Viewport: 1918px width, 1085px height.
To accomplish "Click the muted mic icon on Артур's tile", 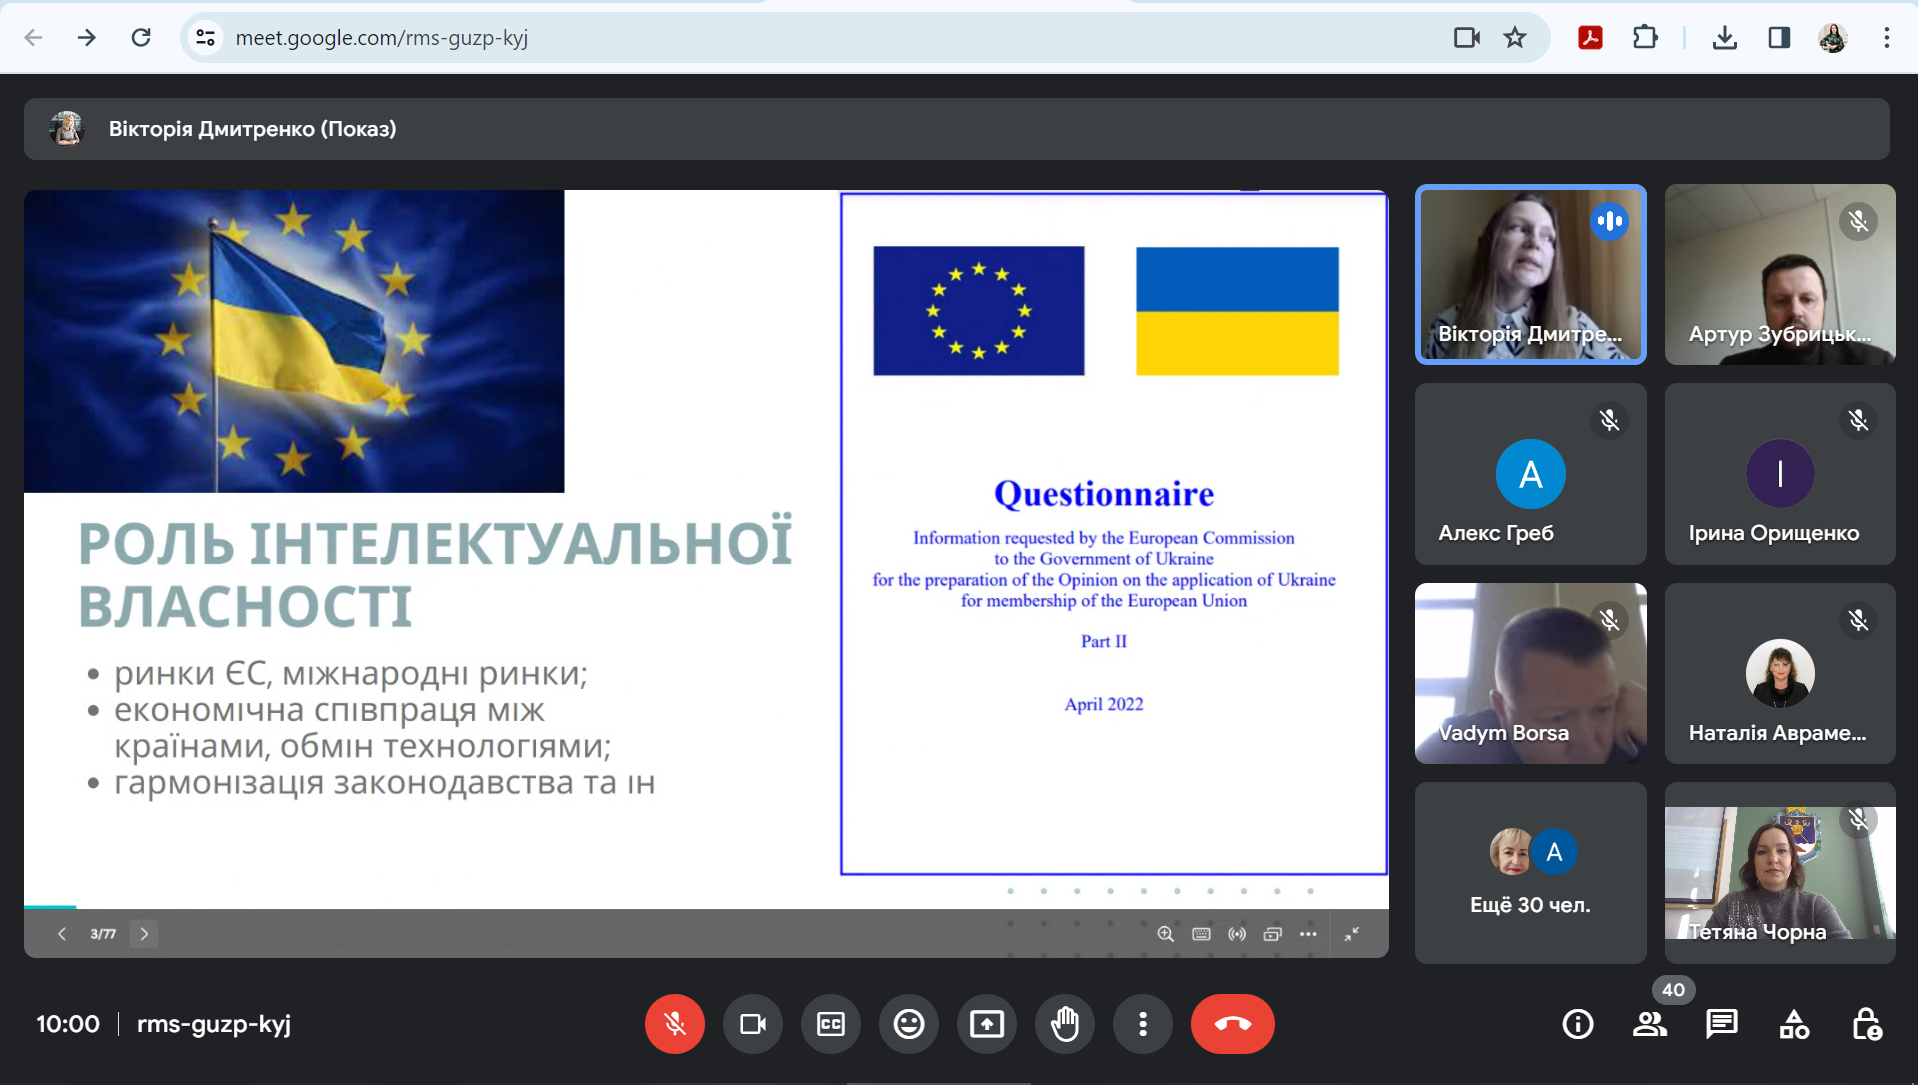I will 1858,221.
